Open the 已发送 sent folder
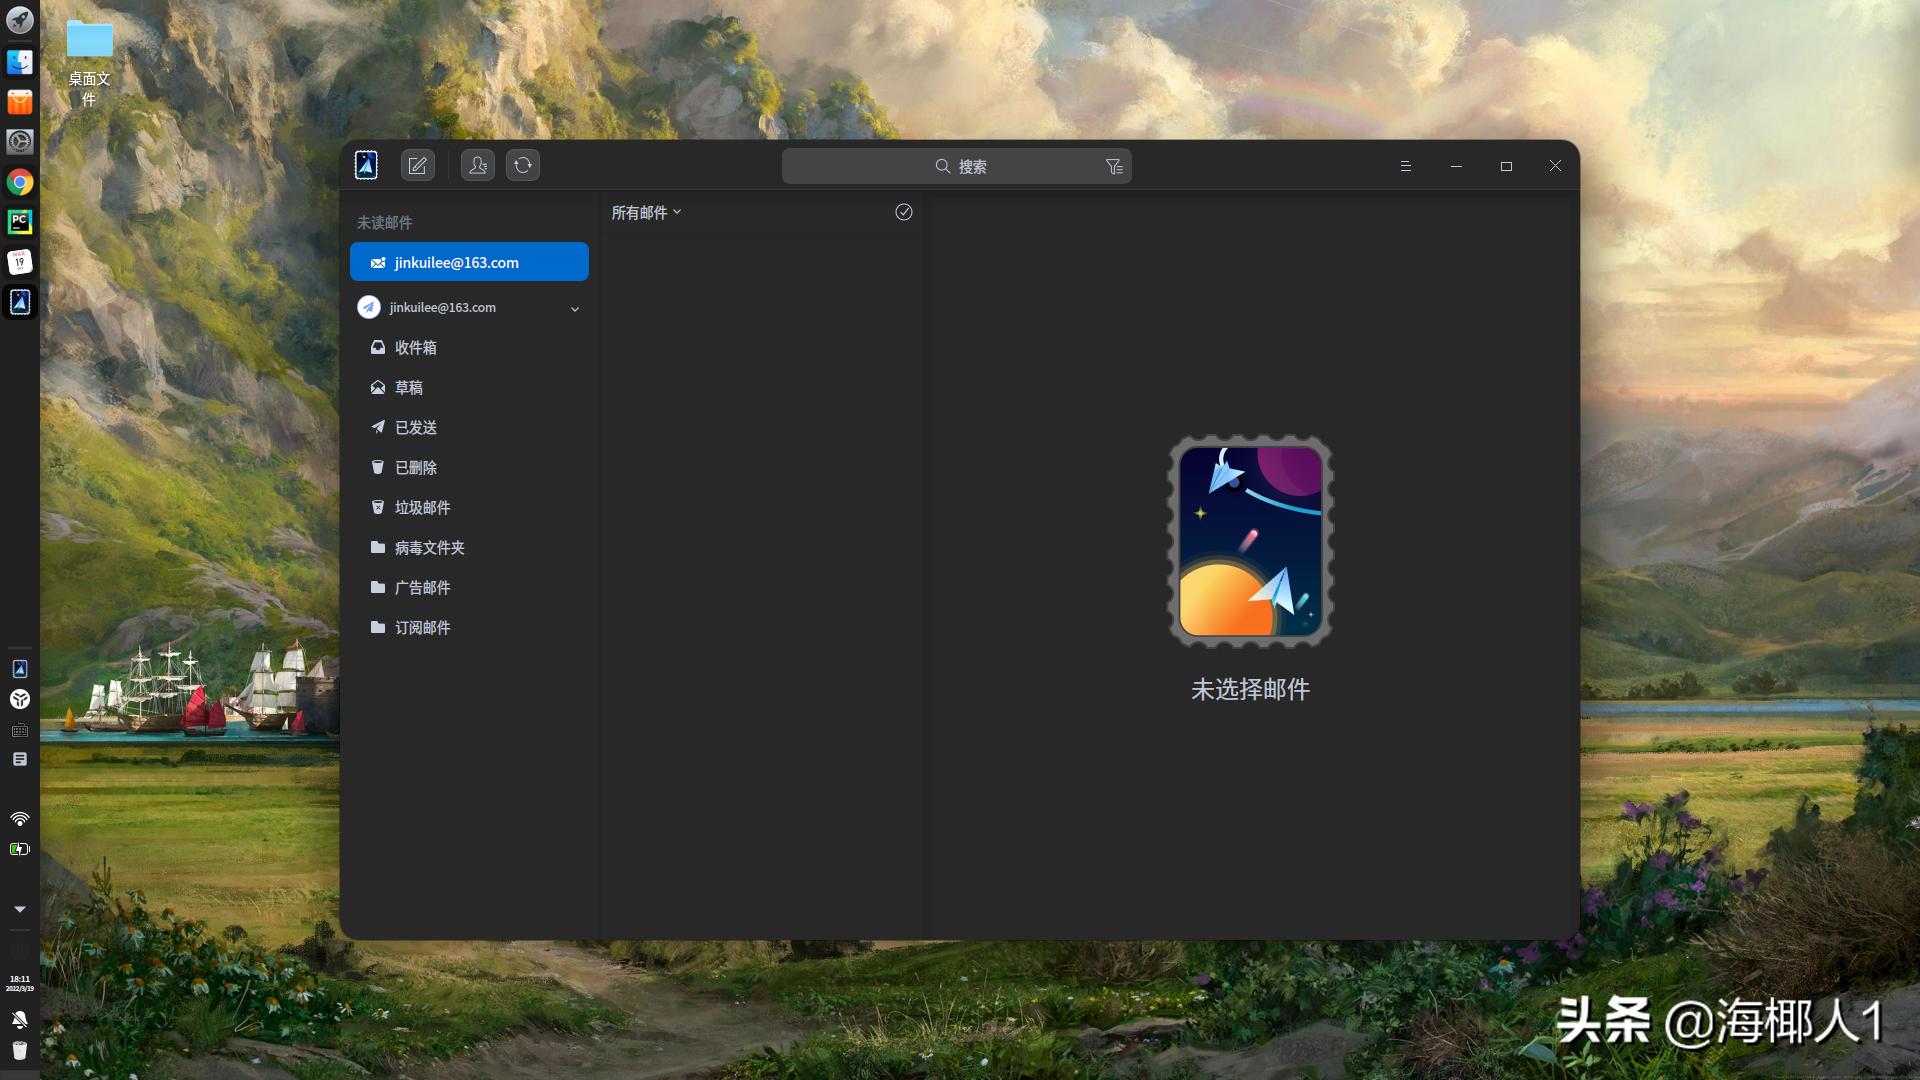This screenshot has height=1080, width=1920. point(414,427)
